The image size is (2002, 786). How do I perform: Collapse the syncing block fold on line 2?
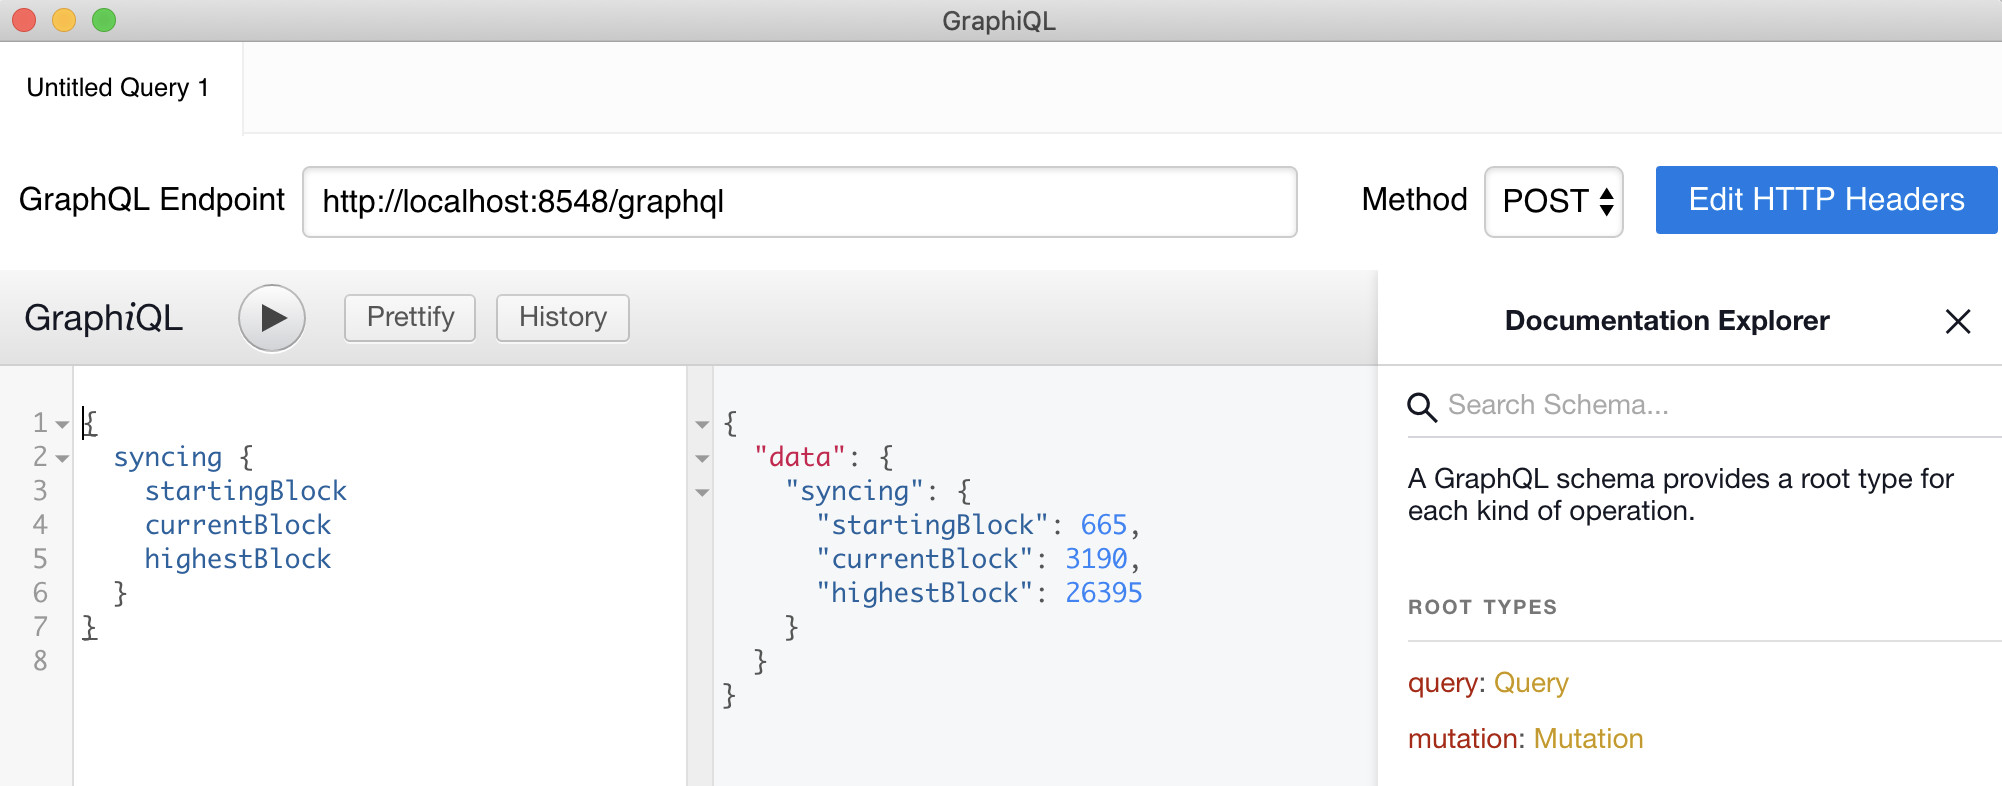[x=62, y=459]
